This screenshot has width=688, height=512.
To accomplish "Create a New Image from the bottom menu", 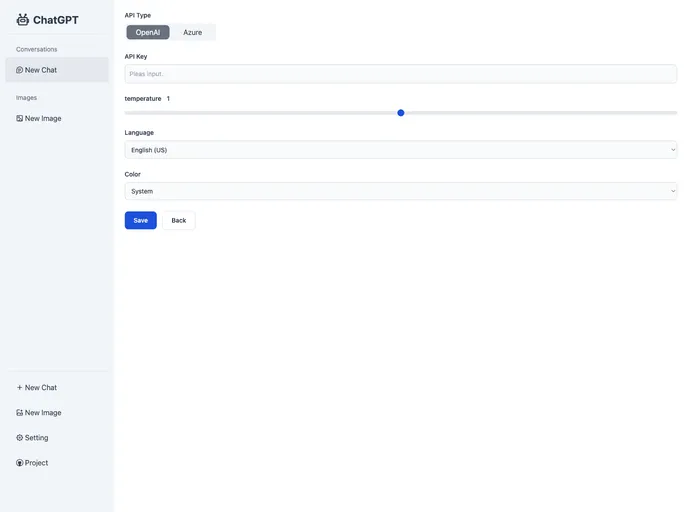I will pyautogui.click(x=57, y=412).
